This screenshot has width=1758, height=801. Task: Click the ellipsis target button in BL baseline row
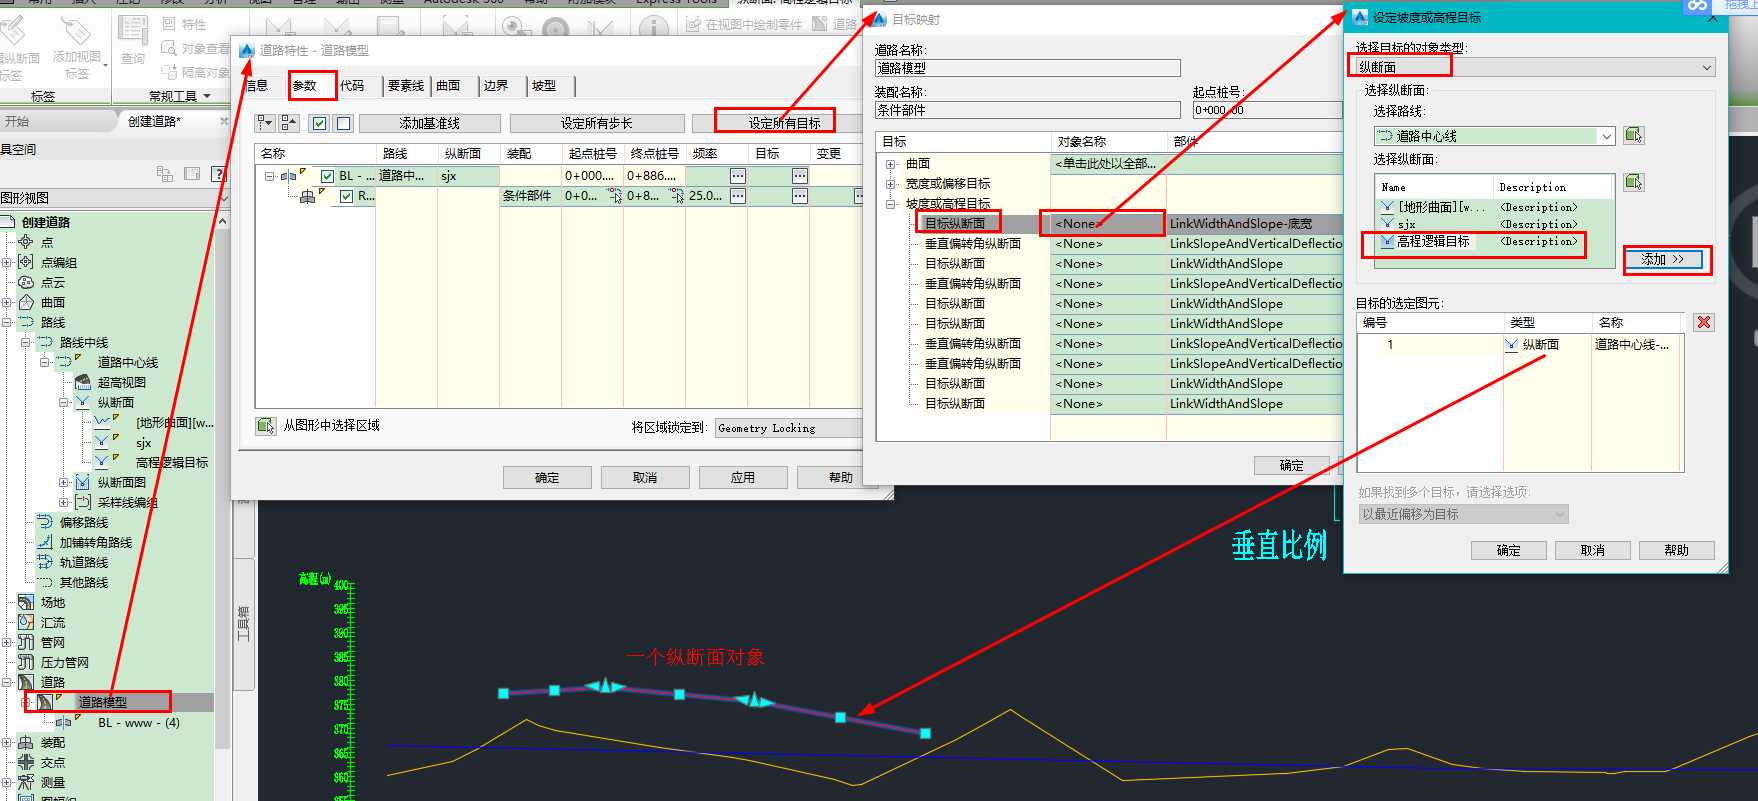click(x=800, y=176)
